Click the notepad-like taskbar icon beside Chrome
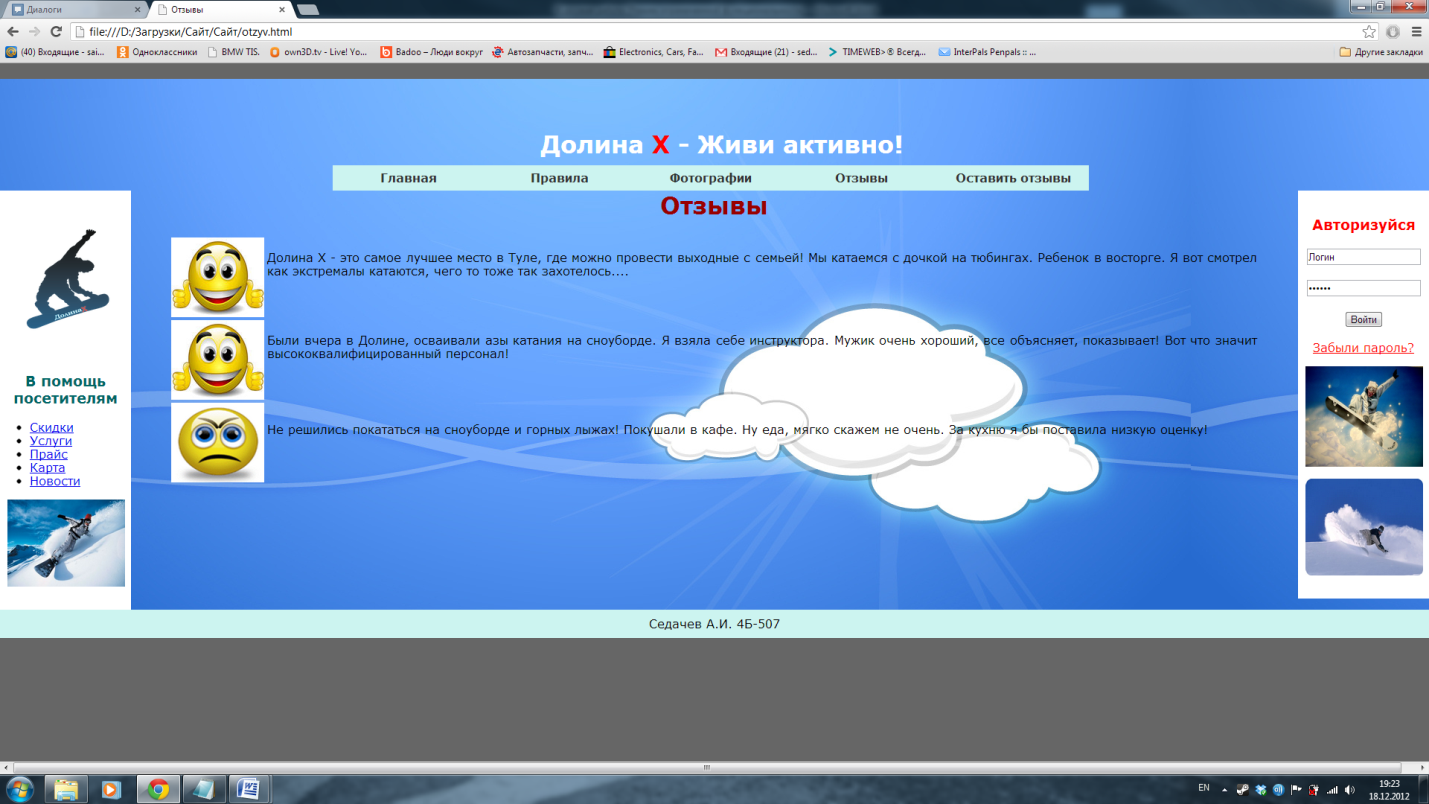The image size is (1429, 804). pyautogui.click(x=203, y=789)
